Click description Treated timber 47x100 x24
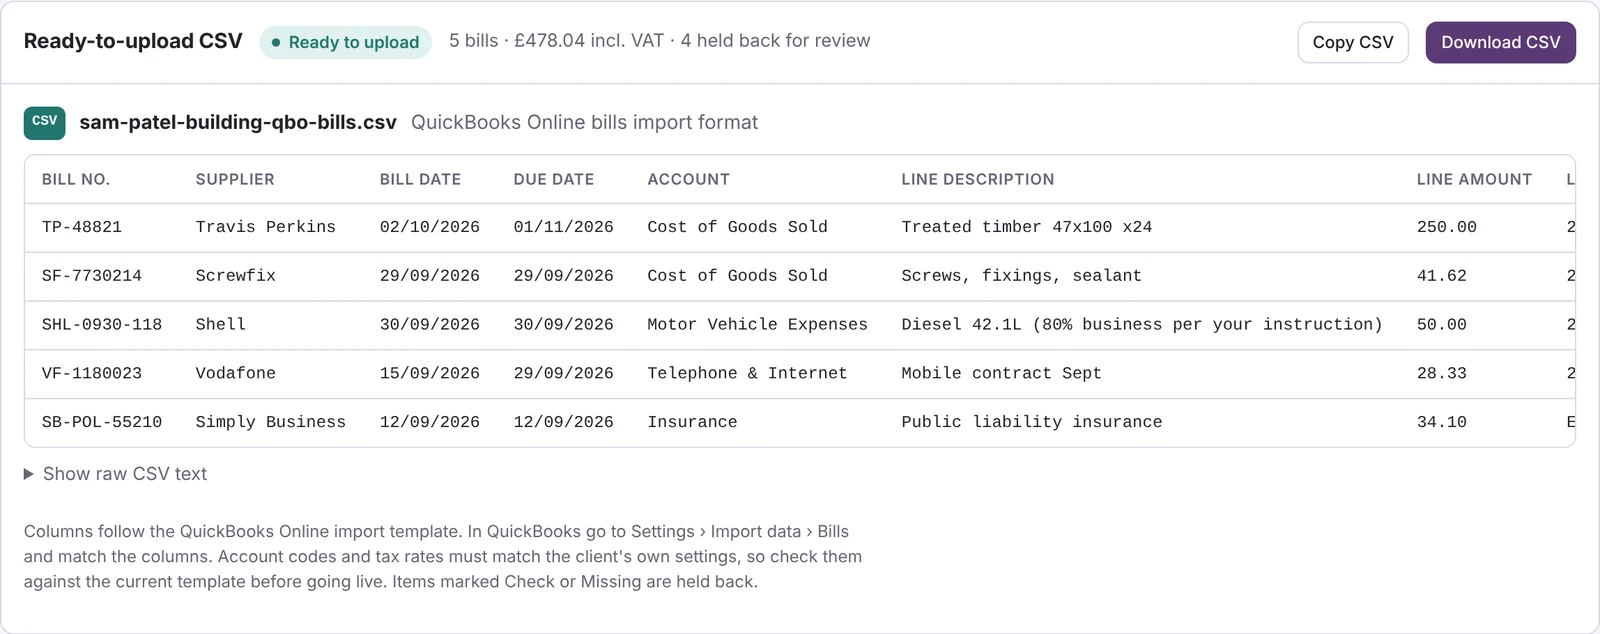Viewport: 1600px width, 634px height. click(1027, 227)
